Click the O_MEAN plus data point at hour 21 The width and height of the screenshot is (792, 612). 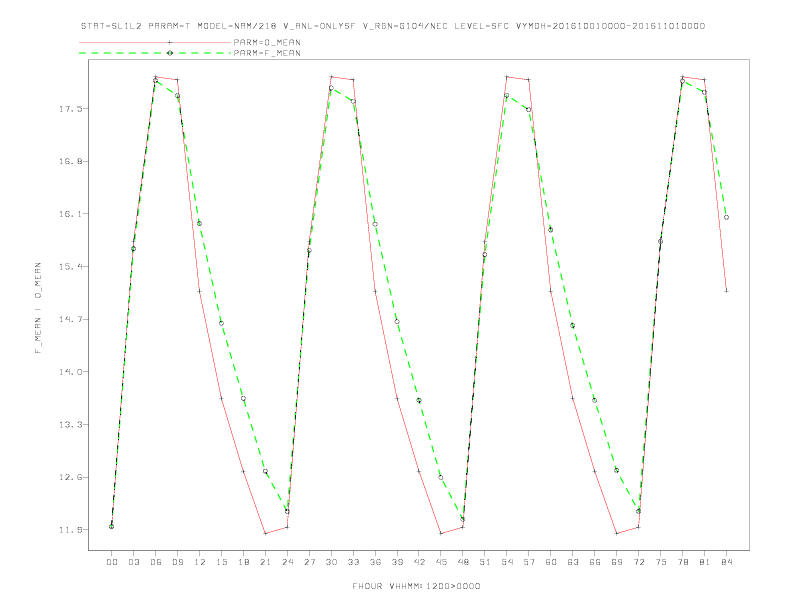pyautogui.click(x=265, y=533)
